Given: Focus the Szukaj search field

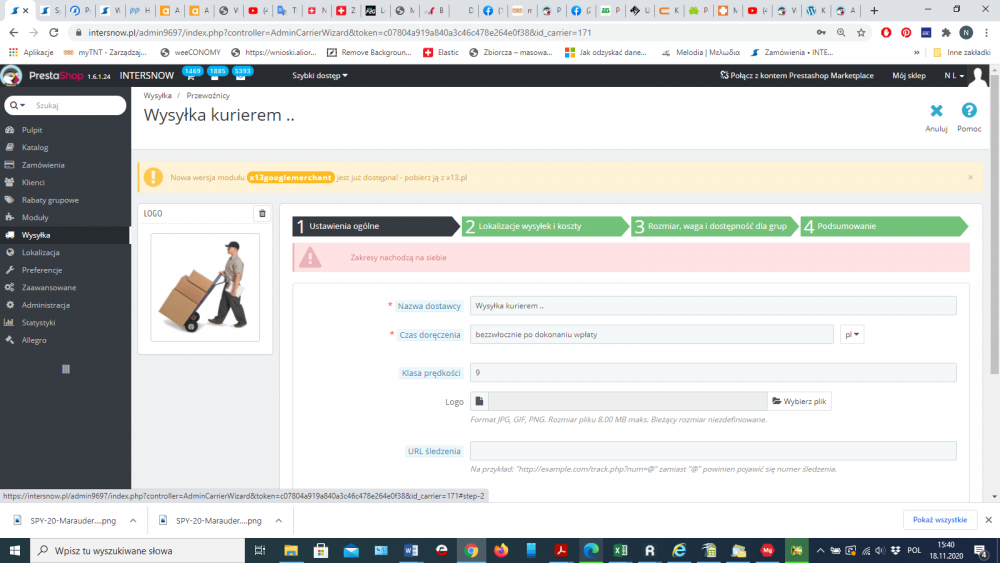Looking at the screenshot, I should [x=78, y=105].
